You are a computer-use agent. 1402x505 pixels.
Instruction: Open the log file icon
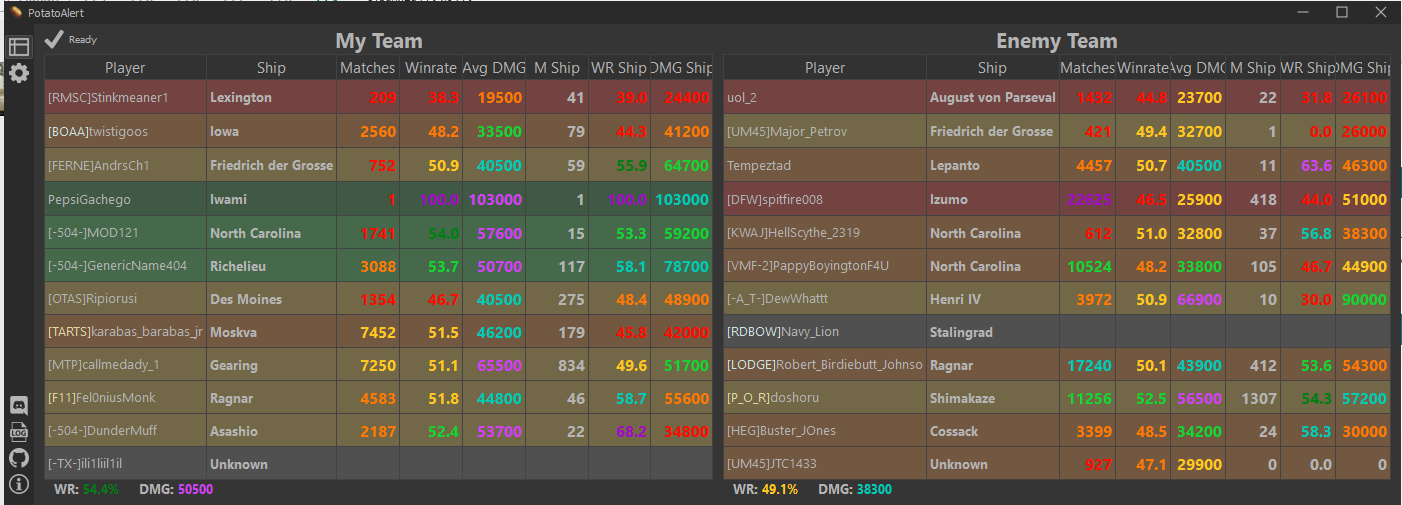click(18, 431)
